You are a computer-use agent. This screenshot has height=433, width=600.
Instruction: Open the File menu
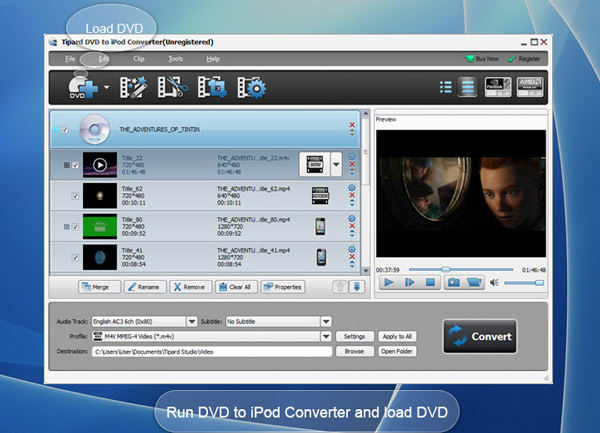(70, 59)
